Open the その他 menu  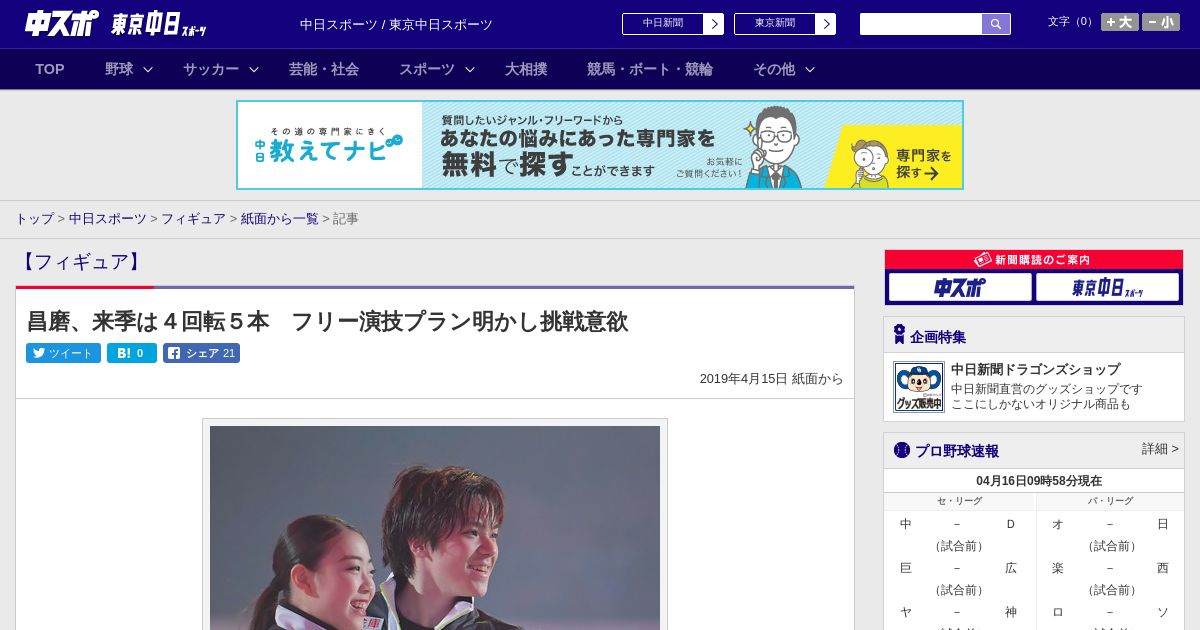774,69
